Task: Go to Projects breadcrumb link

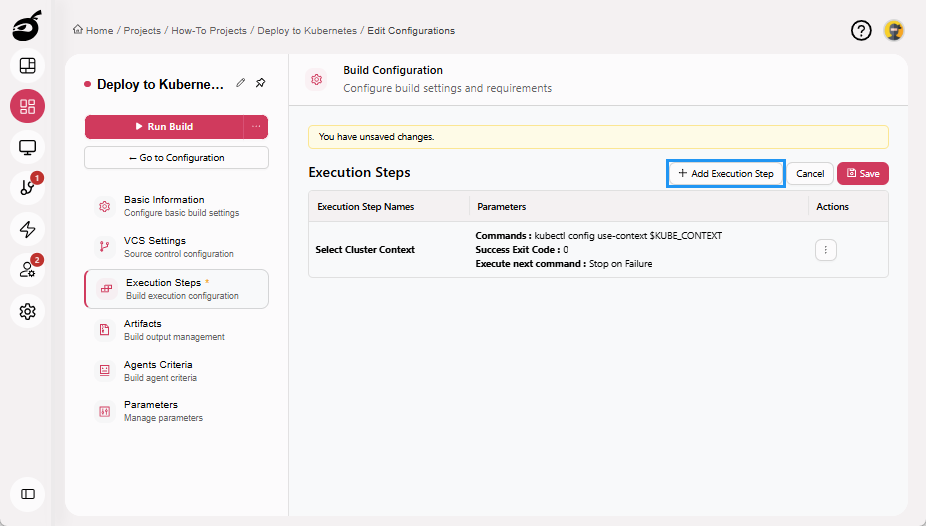Action: pos(142,31)
